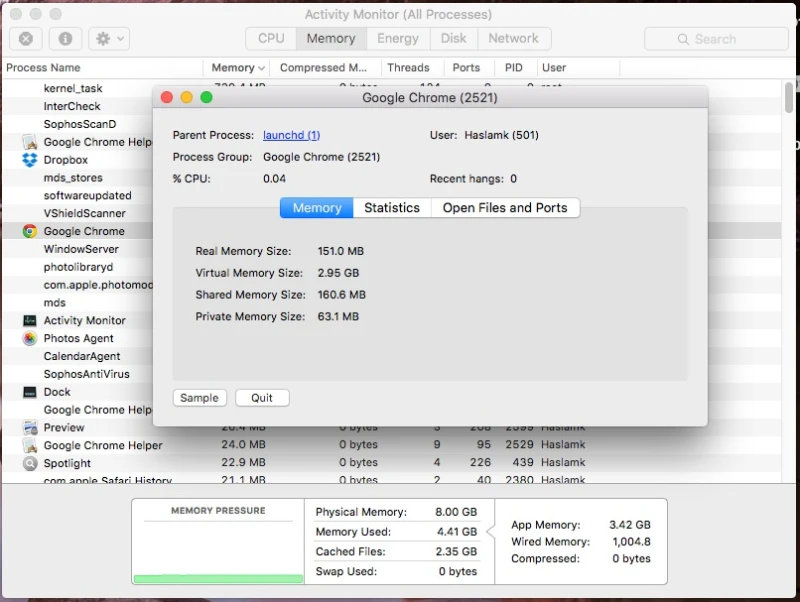Select the WindowServer process

81,249
